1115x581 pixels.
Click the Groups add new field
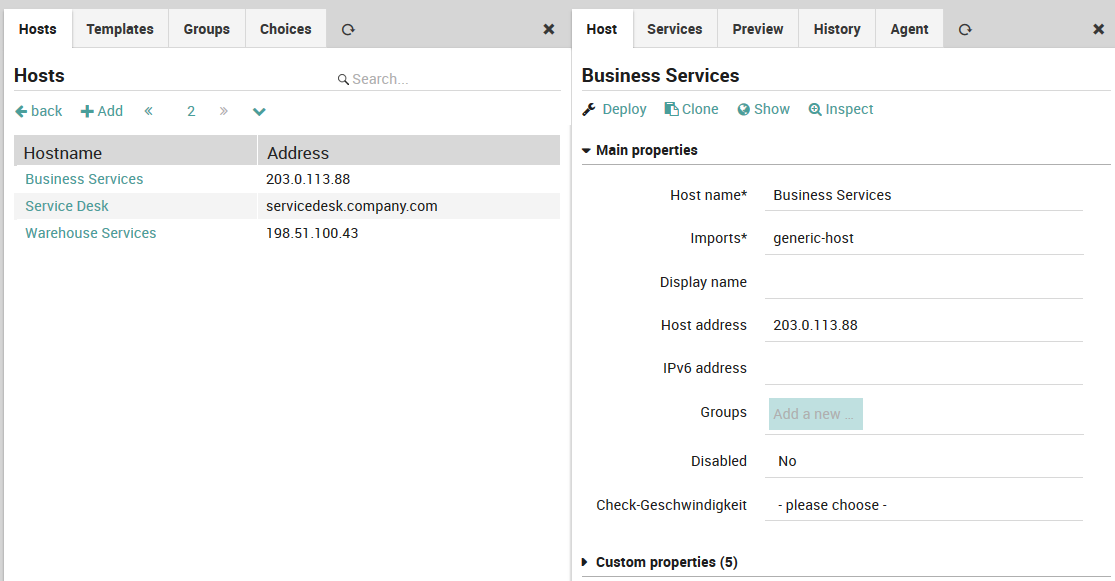tap(815, 414)
